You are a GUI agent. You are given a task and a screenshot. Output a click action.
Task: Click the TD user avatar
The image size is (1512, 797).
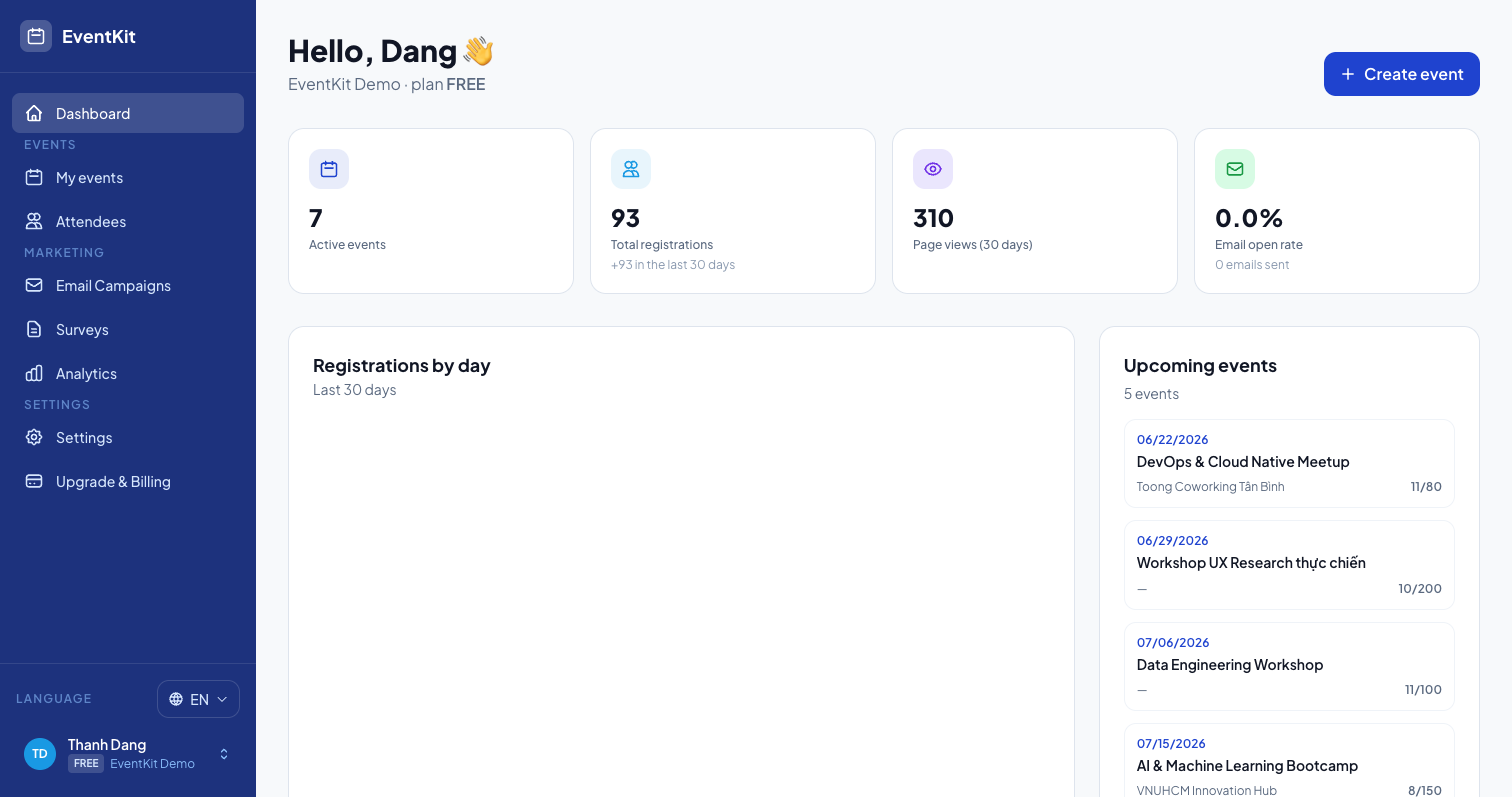40,753
